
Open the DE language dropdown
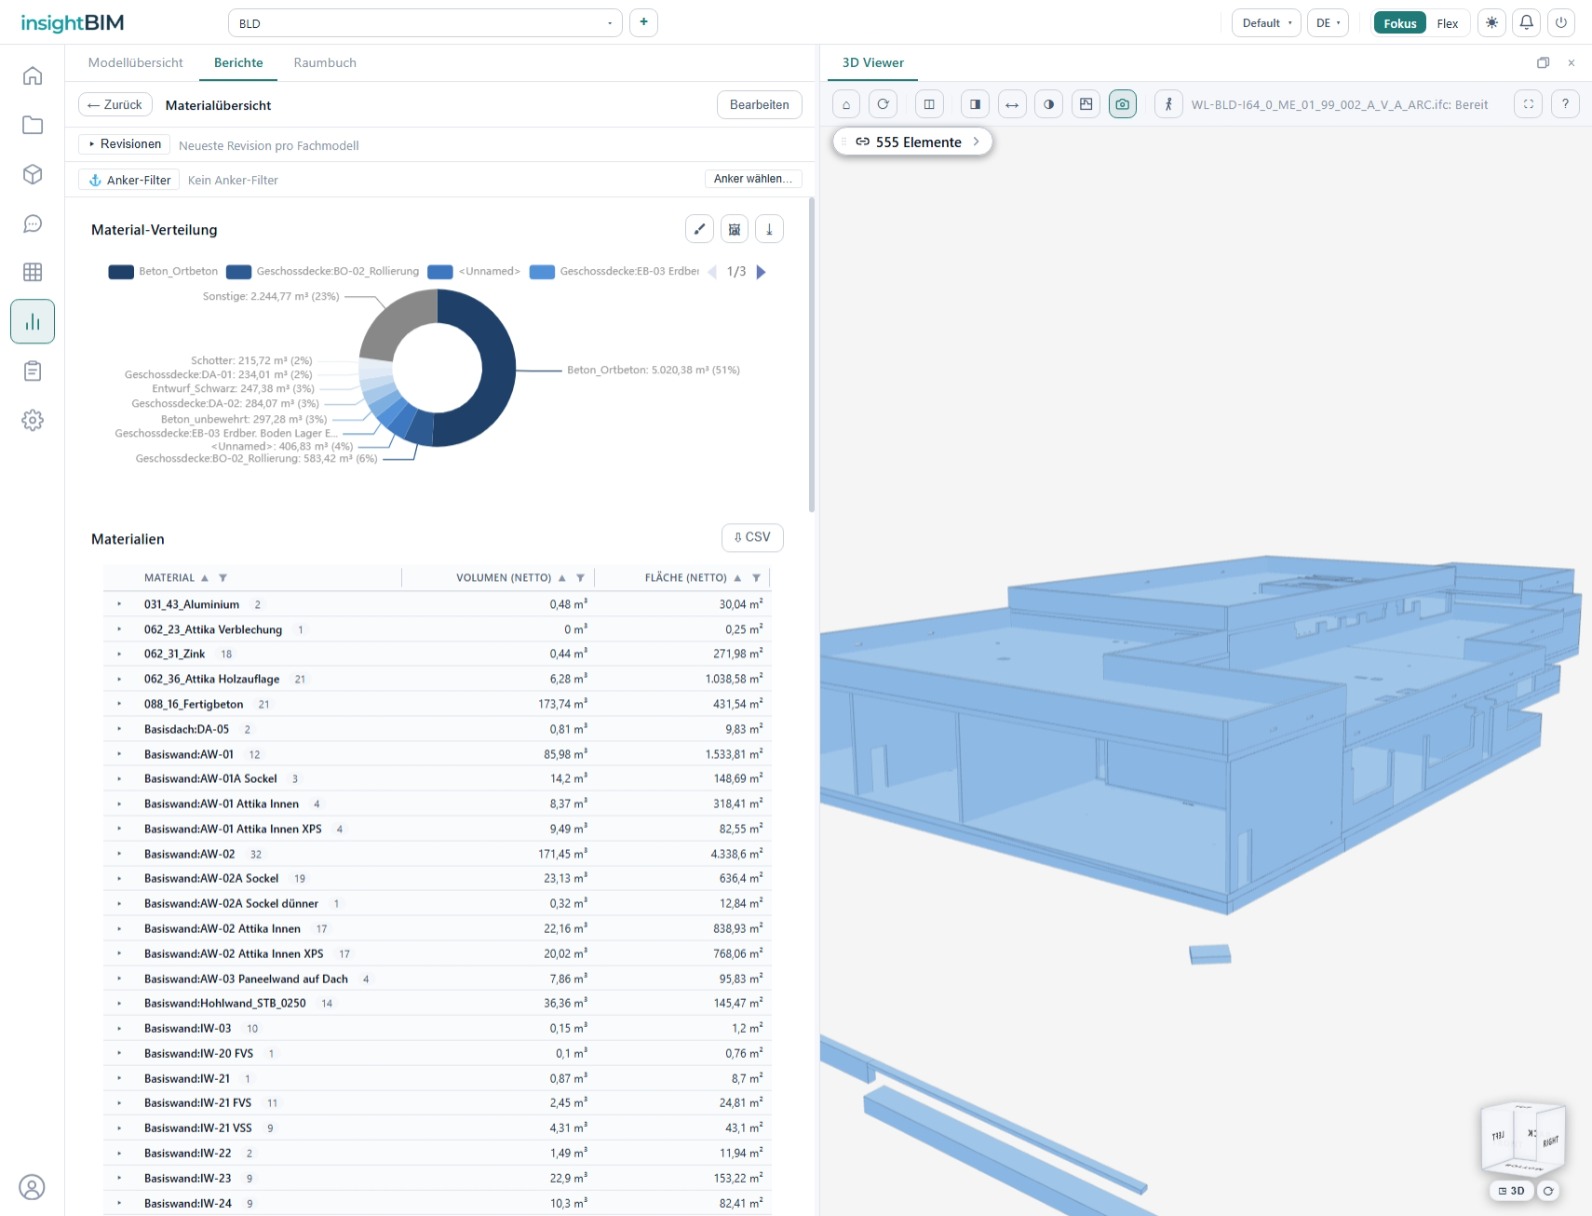(1328, 23)
